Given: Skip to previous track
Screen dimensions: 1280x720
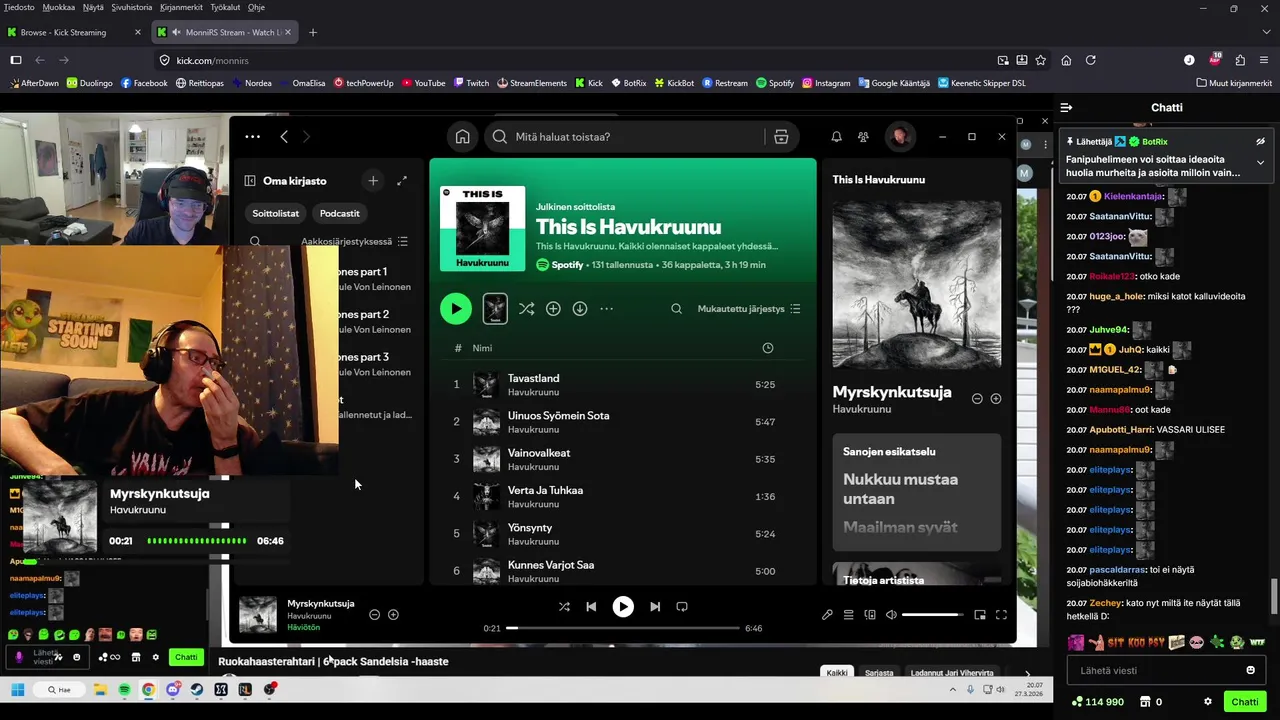Looking at the screenshot, I should tap(591, 606).
